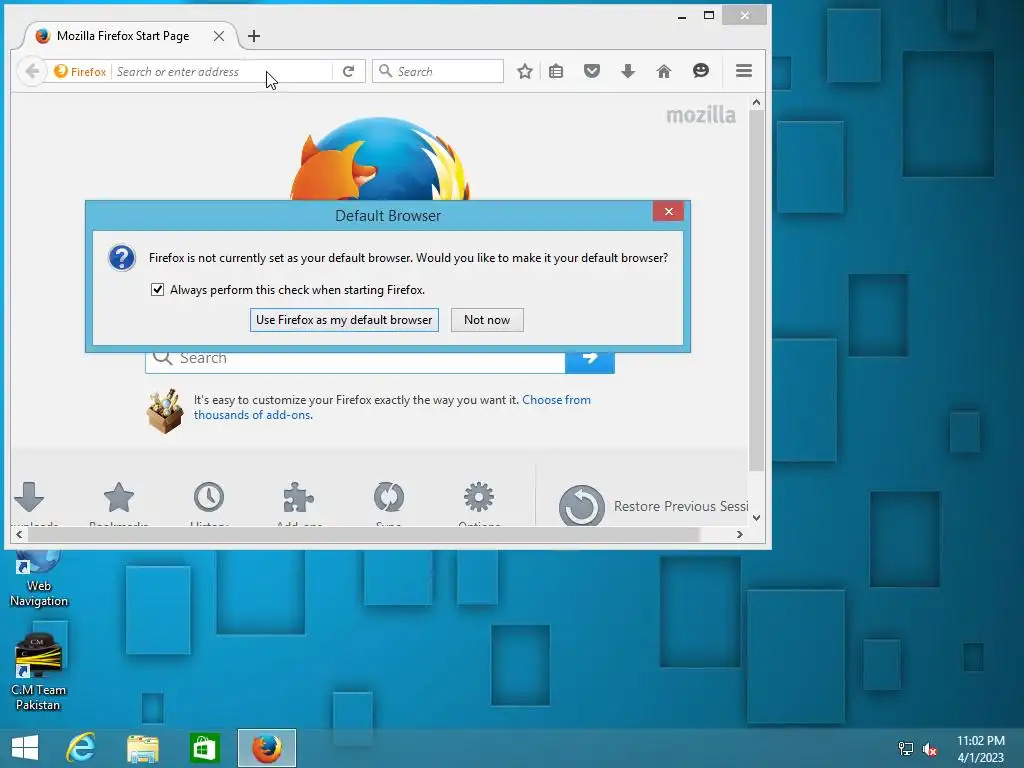Launch Internet Explorer from taskbar
The image size is (1024, 768).
click(x=81, y=748)
